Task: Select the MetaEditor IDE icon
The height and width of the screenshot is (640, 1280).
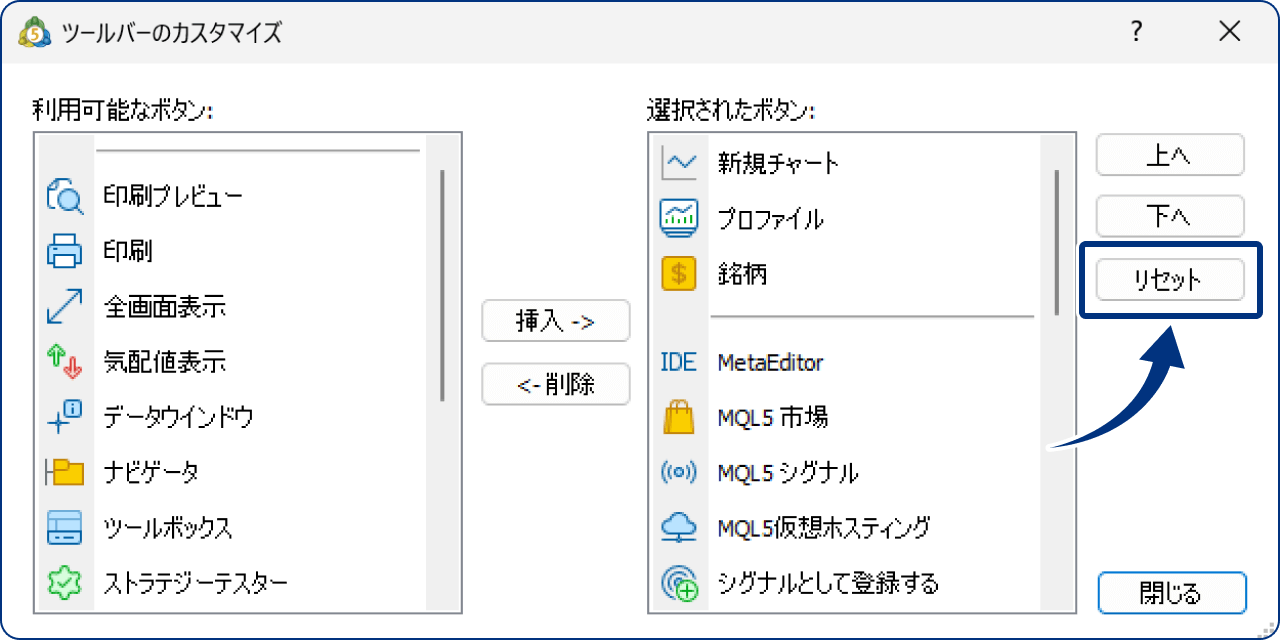Action: coord(677,362)
